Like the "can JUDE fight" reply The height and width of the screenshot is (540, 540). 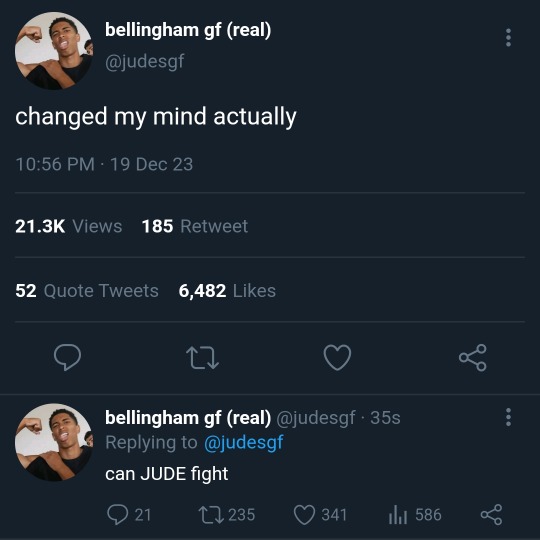320,515
